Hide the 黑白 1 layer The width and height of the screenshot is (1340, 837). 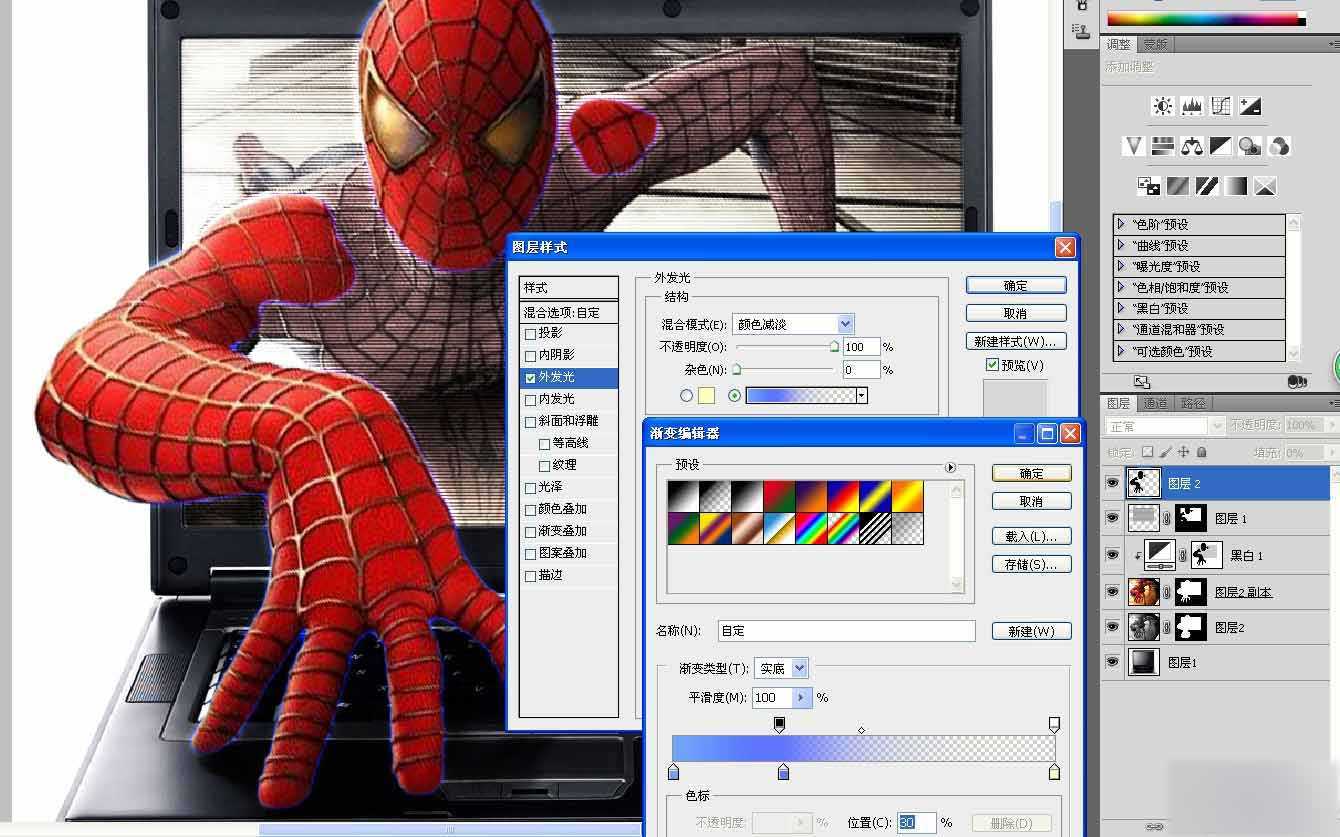coord(1112,555)
